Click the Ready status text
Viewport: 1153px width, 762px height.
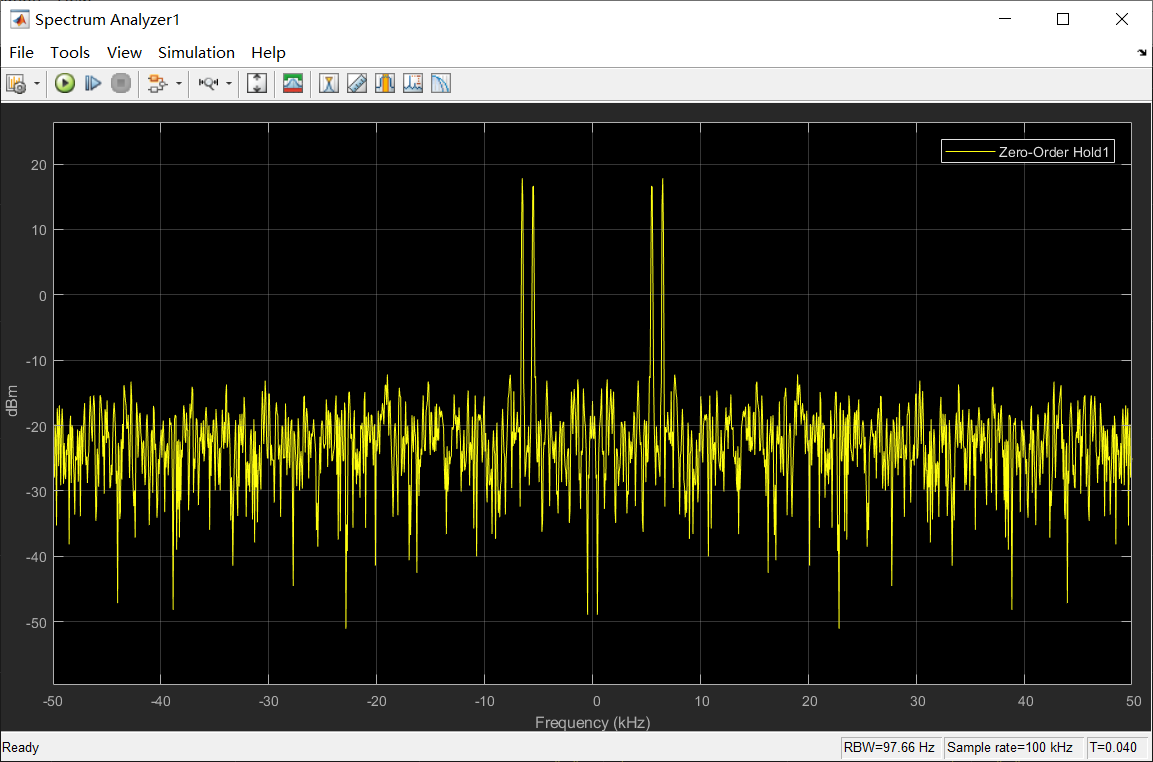21,748
